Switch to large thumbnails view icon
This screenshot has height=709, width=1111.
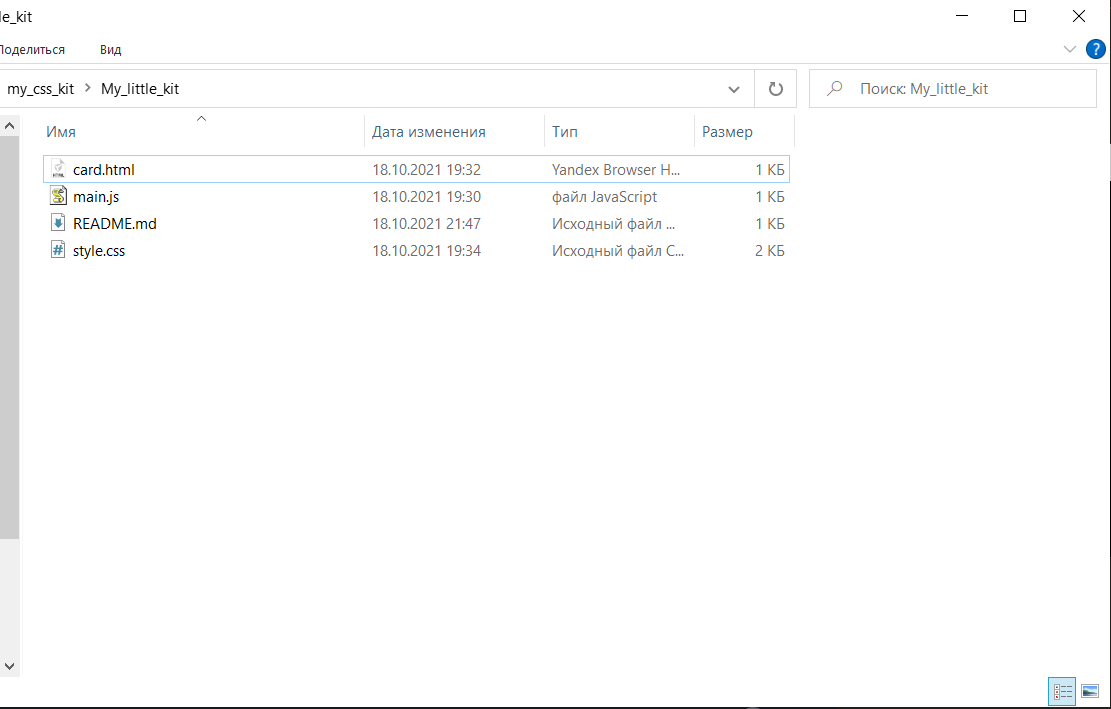point(1090,691)
